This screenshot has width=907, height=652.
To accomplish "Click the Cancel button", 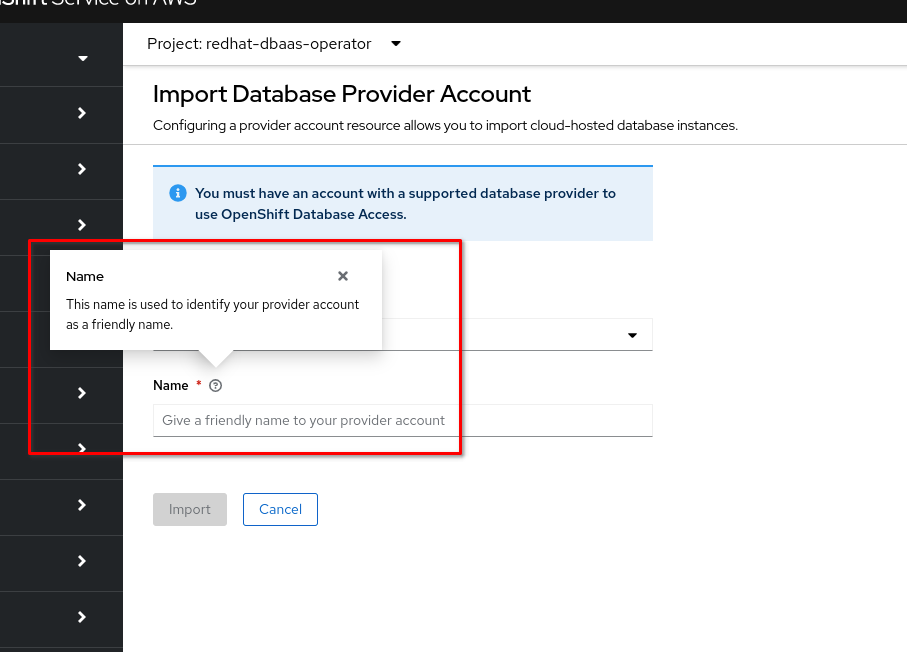I will tap(280, 509).
